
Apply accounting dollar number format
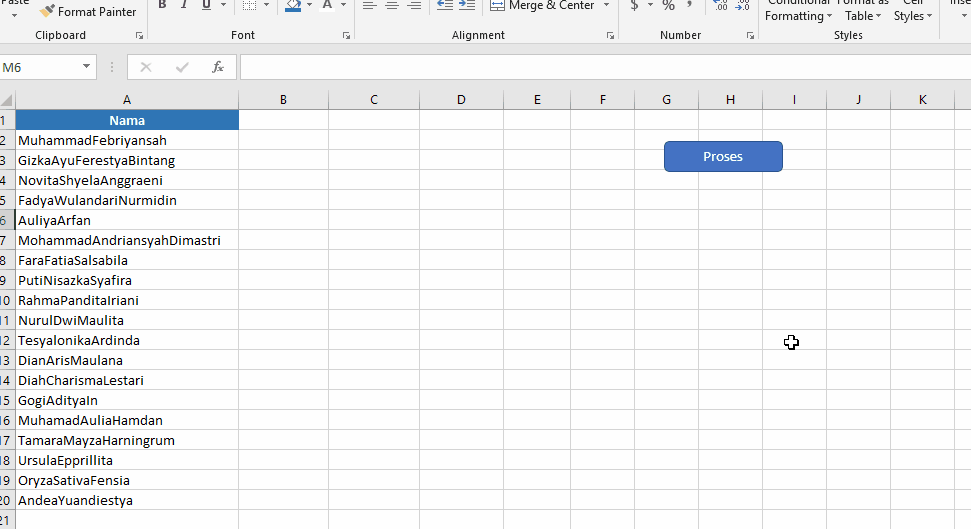point(634,5)
